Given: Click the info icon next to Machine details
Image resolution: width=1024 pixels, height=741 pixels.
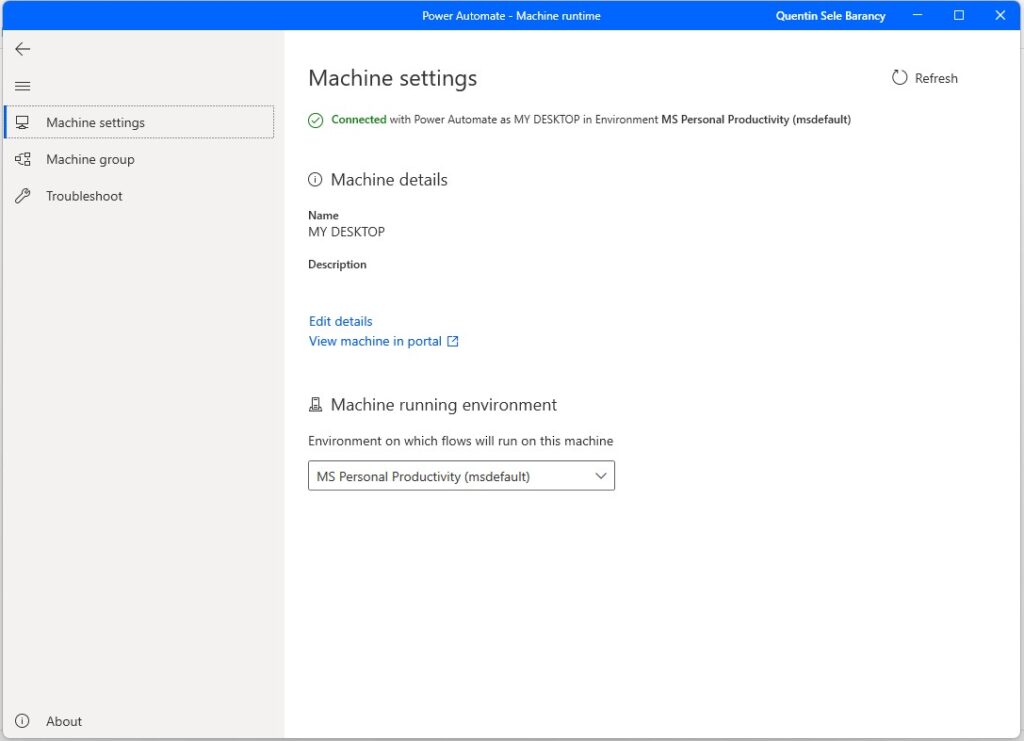Looking at the screenshot, I should point(315,180).
